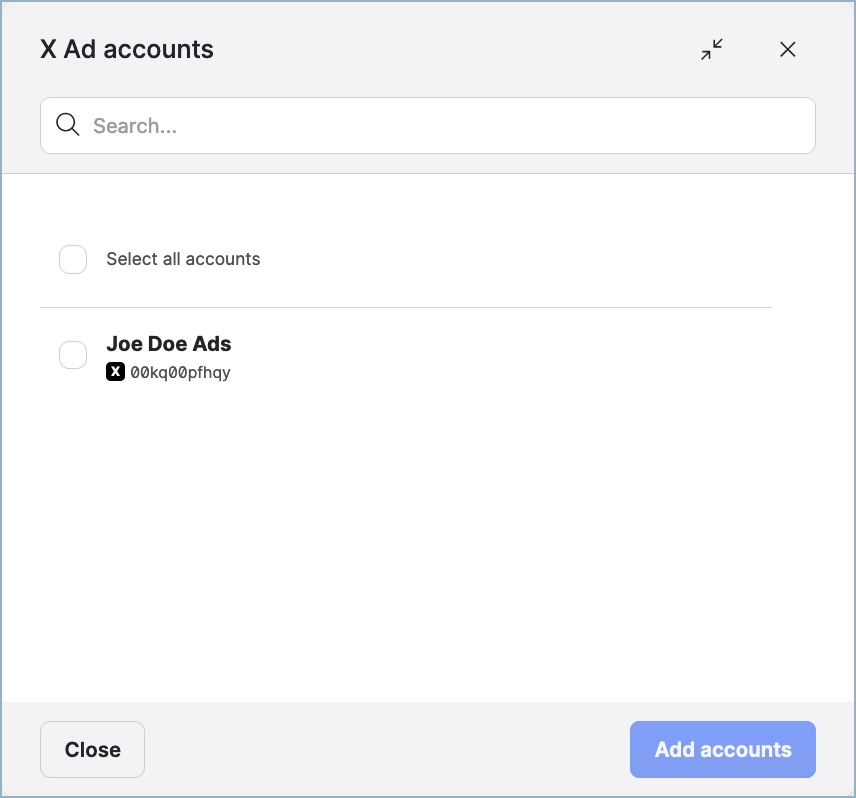This screenshot has width=856, height=798.
Task: Click the shrink window icon near the close button
Action: click(x=712, y=49)
